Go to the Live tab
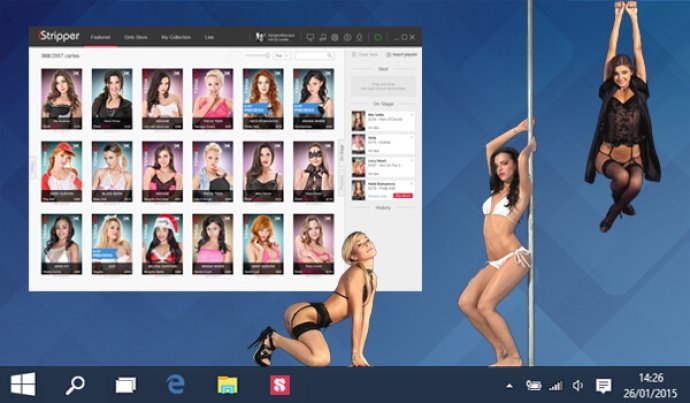This screenshot has height=403, width=690. tap(209, 37)
